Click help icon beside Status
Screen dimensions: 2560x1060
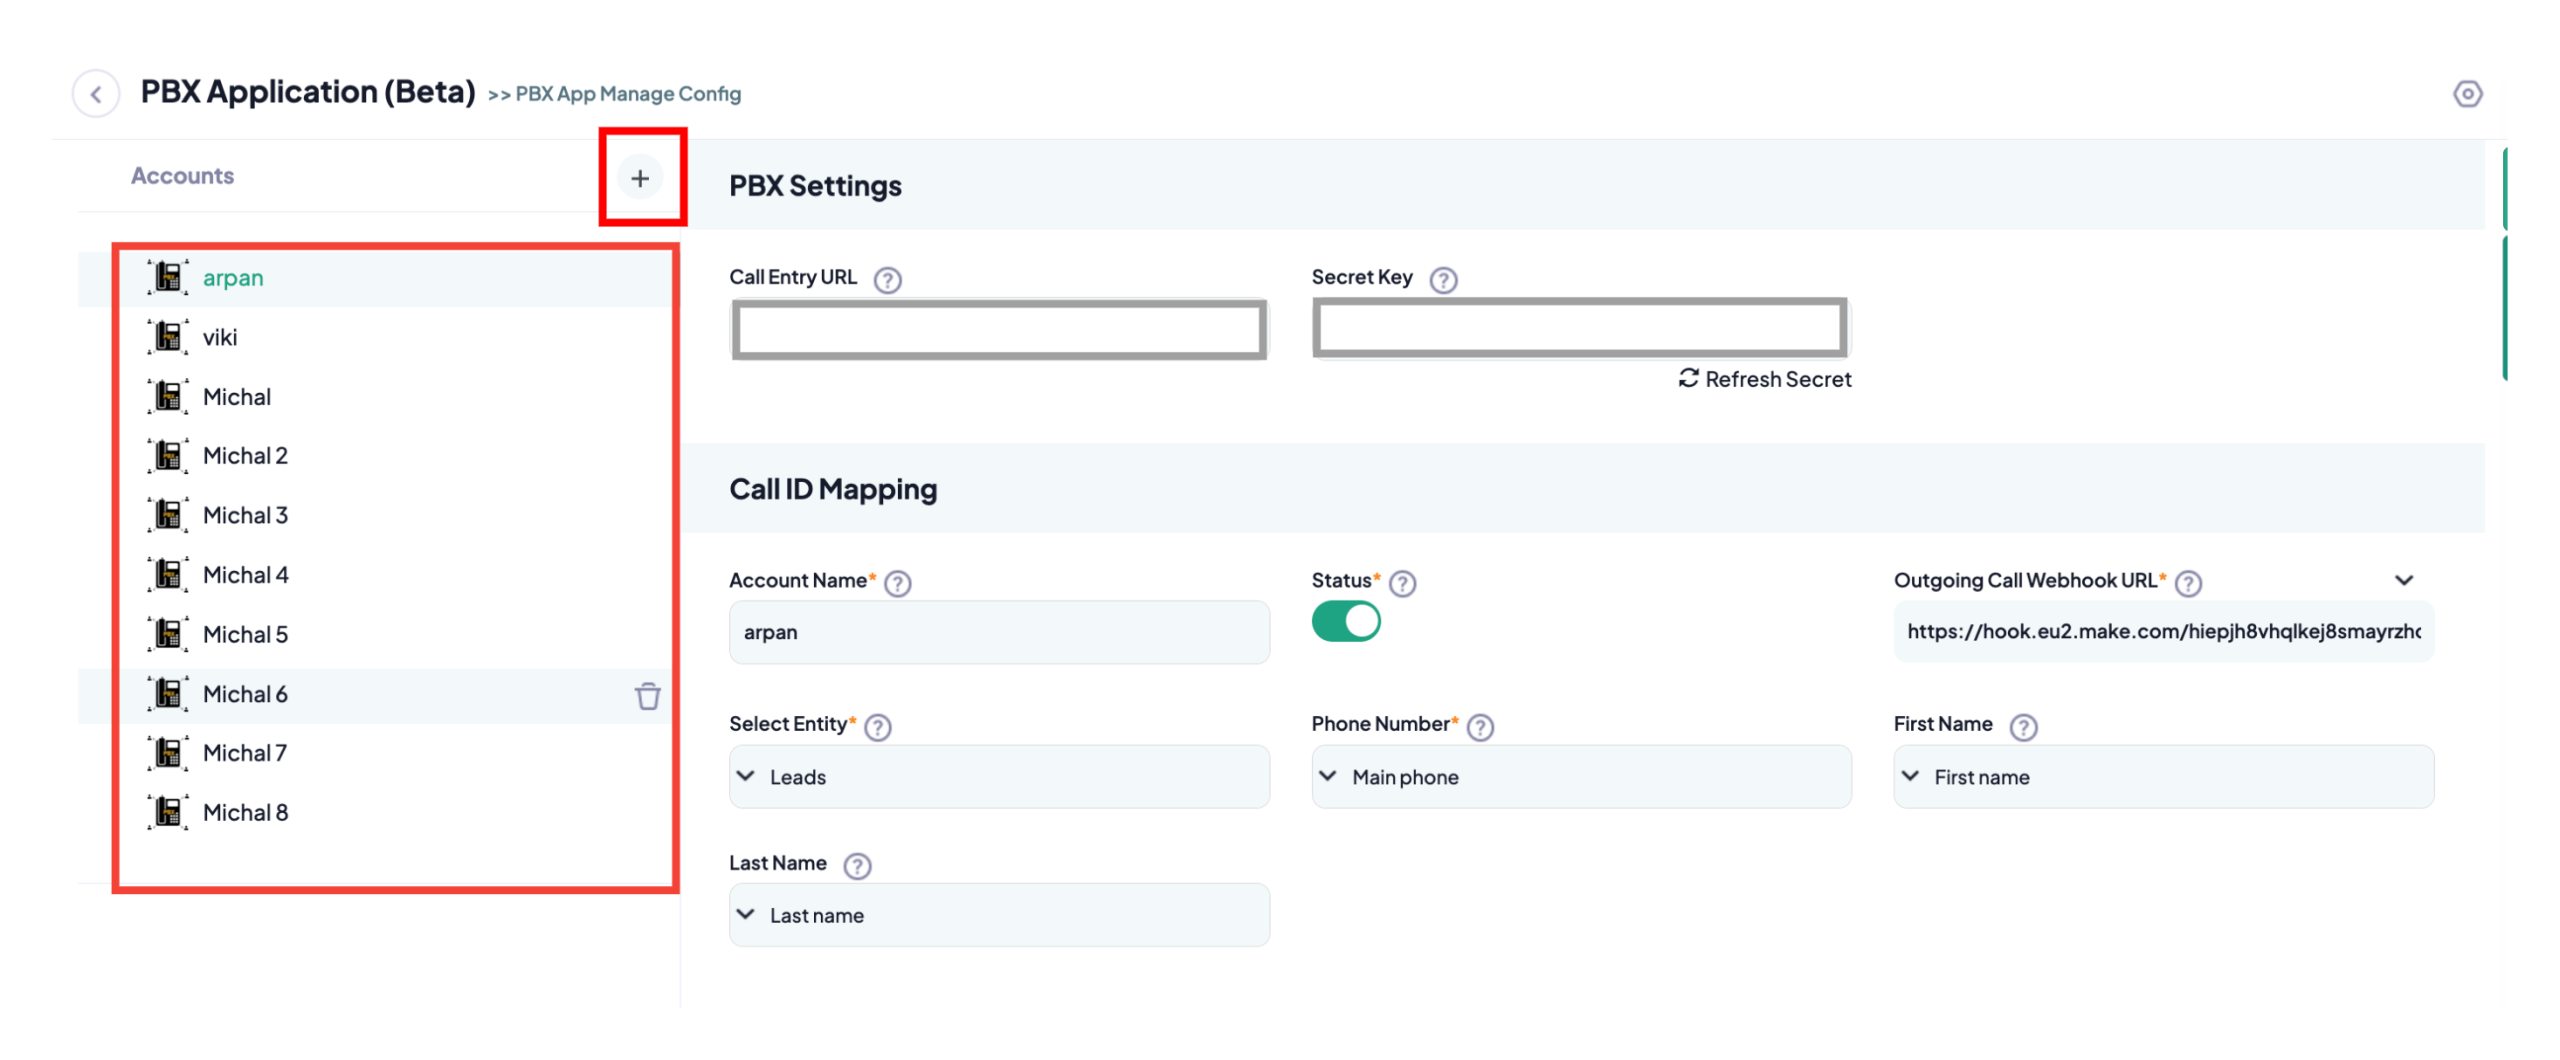coord(1403,583)
